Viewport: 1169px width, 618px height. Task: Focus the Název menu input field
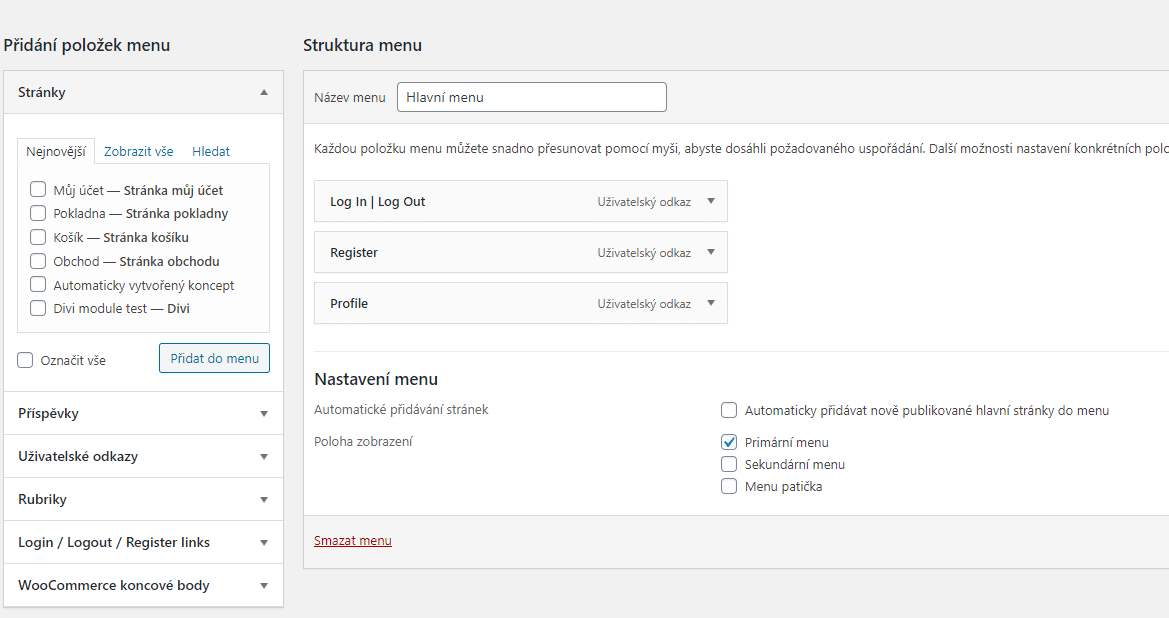[x=532, y=97]
